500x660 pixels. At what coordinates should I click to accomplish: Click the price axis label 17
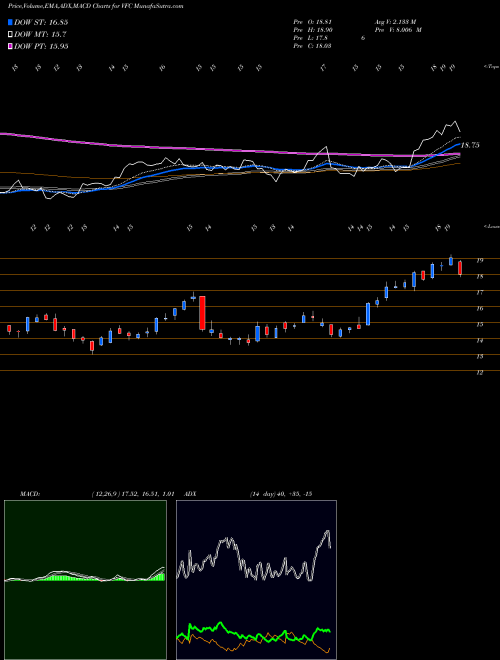pyautogui.click(x=479, y=292)
